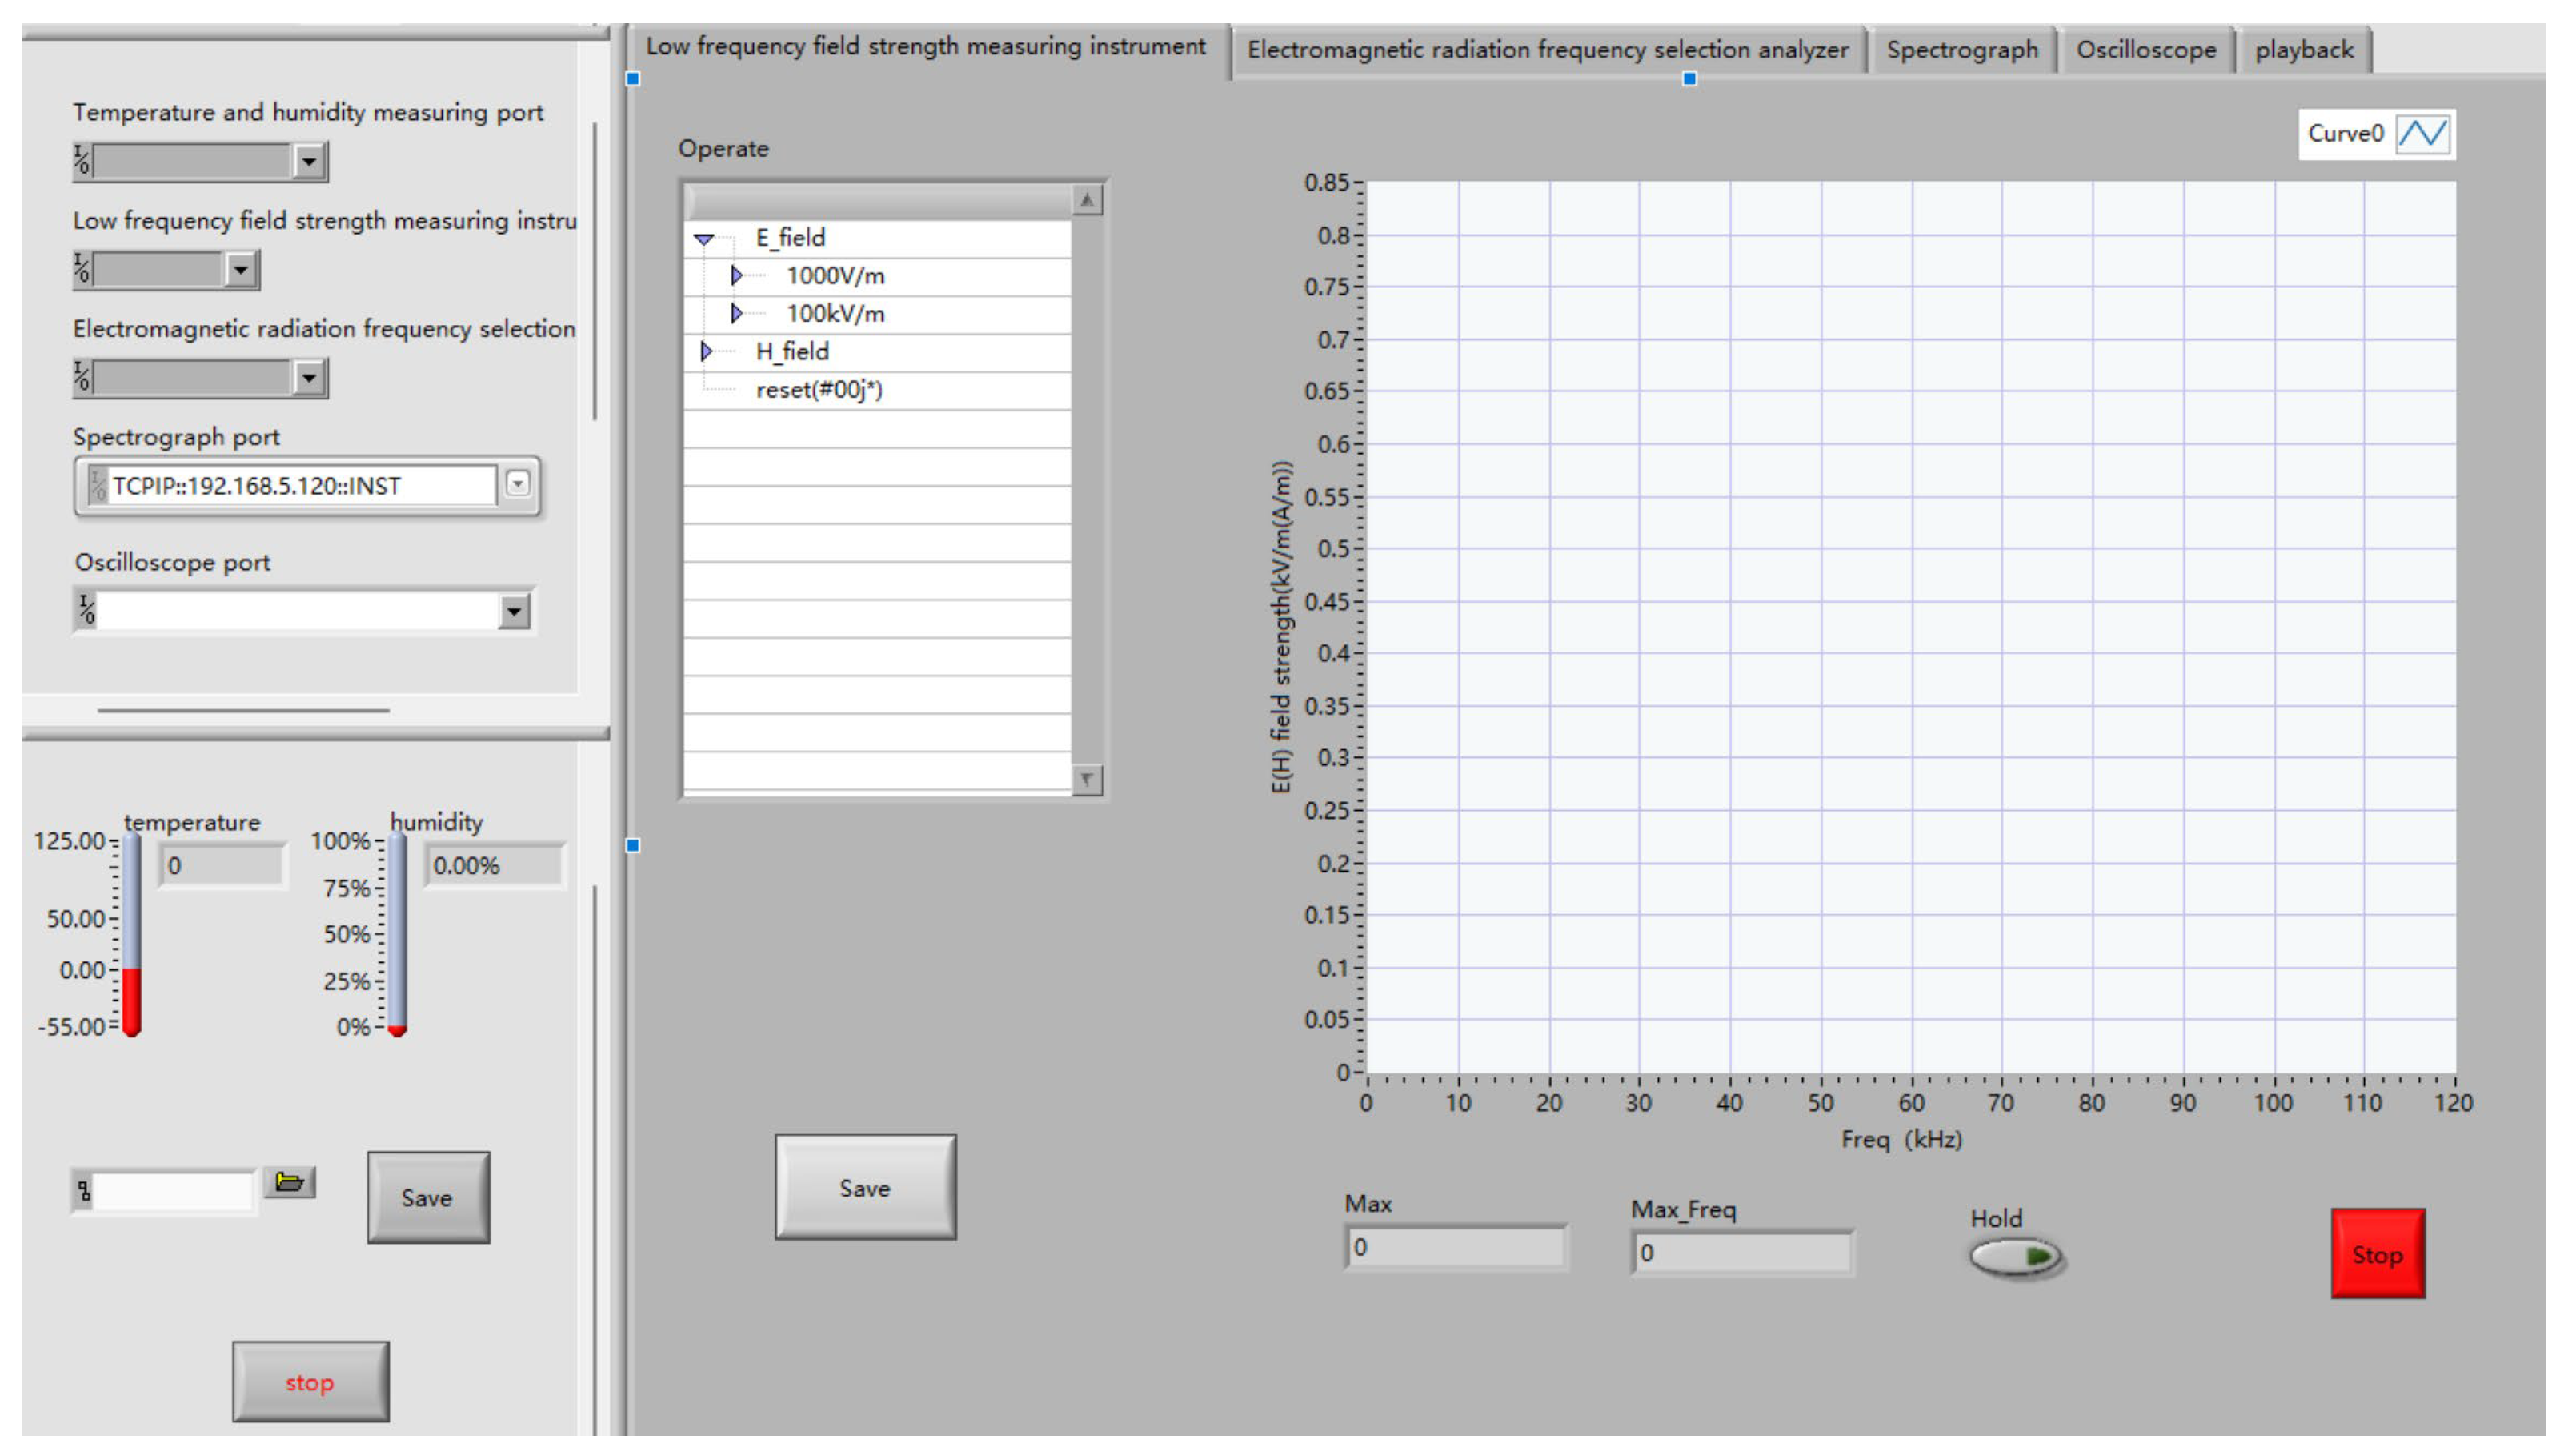Expand the H_field tree node
The image size is (2576, 1452).
point(706,351)
